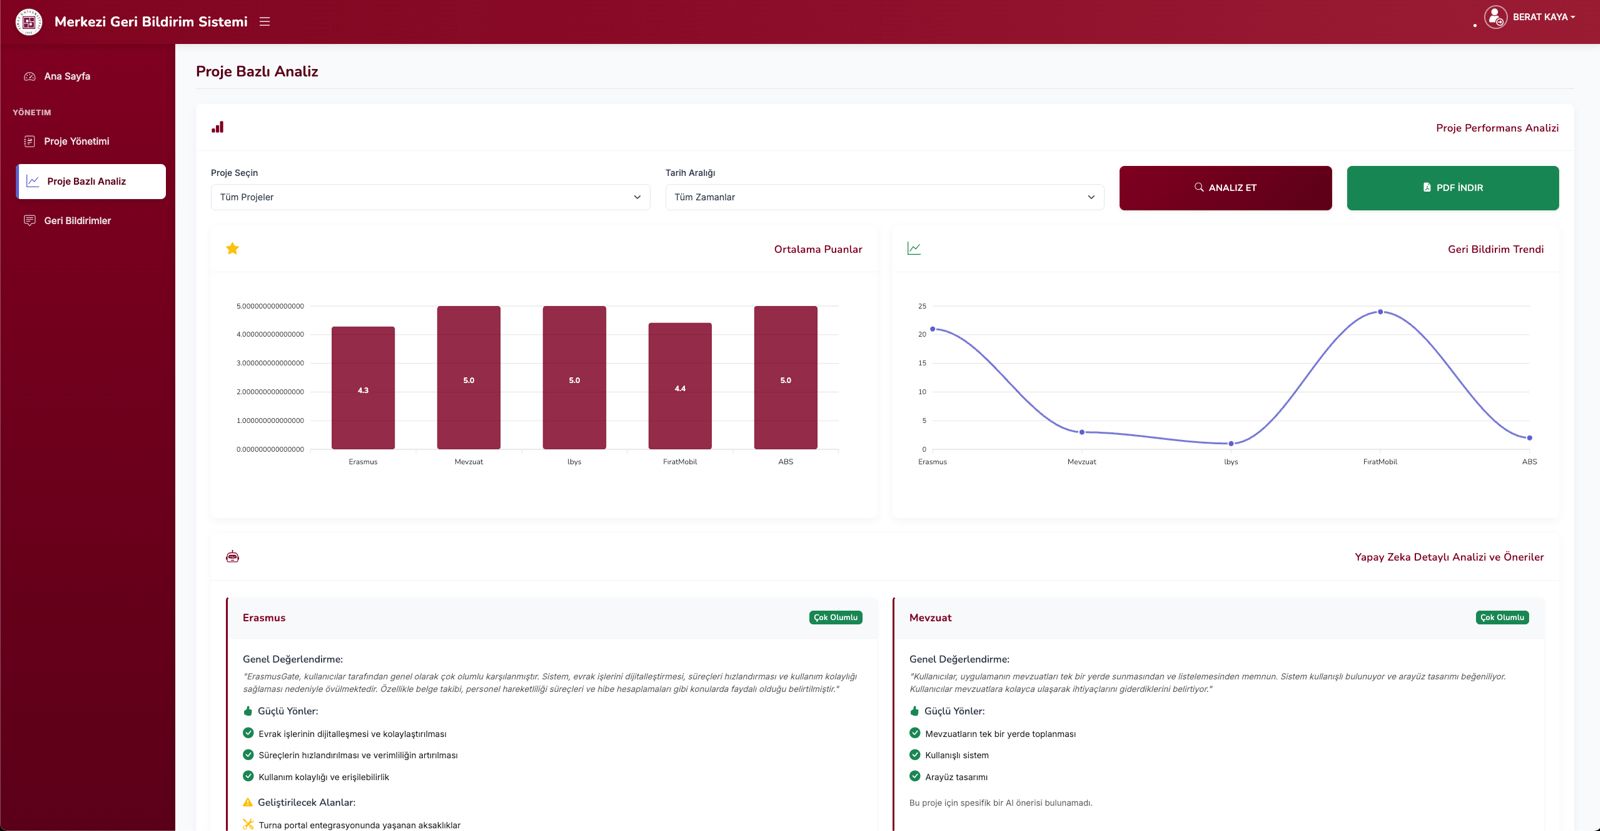The width and height of the screenshot is (1600, 831).
Task: Click the magnifier icon on ANALİZ ET
Action: [1199, 187]
